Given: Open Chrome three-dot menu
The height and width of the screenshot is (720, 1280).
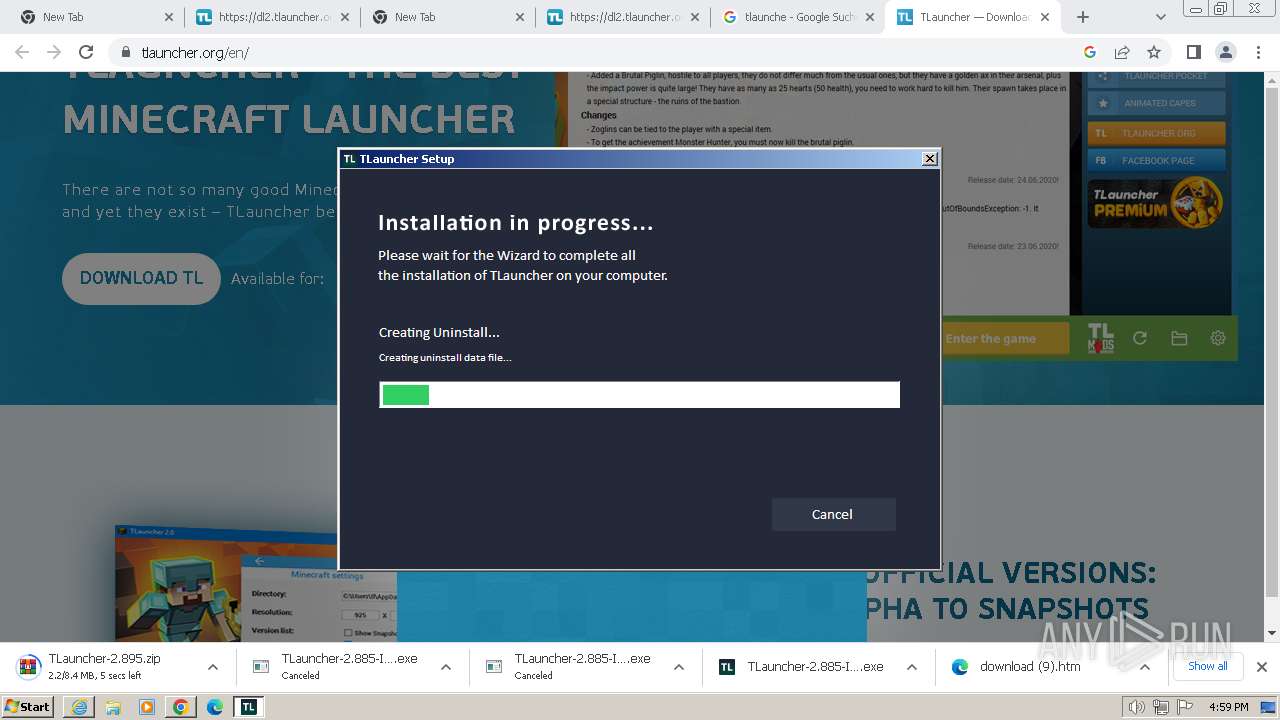Looking at the screenshot, I should 1257,52.
